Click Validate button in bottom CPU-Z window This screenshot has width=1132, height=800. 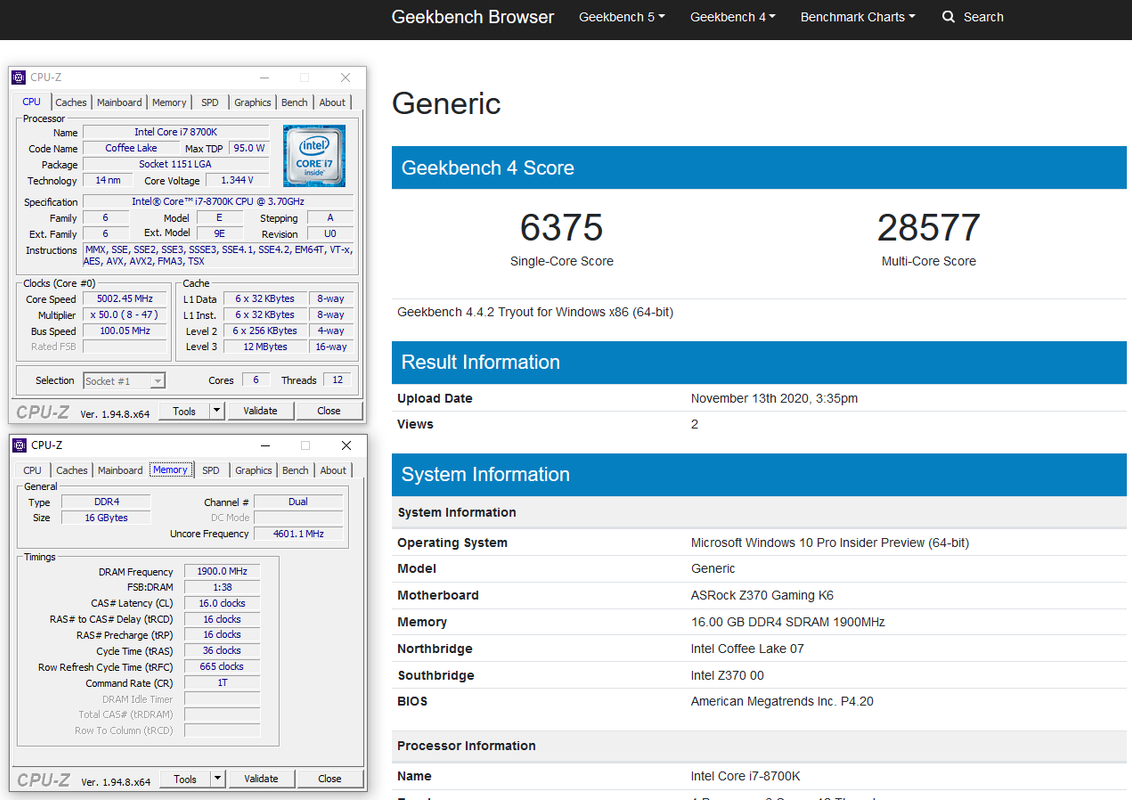[x=261, y=778]
